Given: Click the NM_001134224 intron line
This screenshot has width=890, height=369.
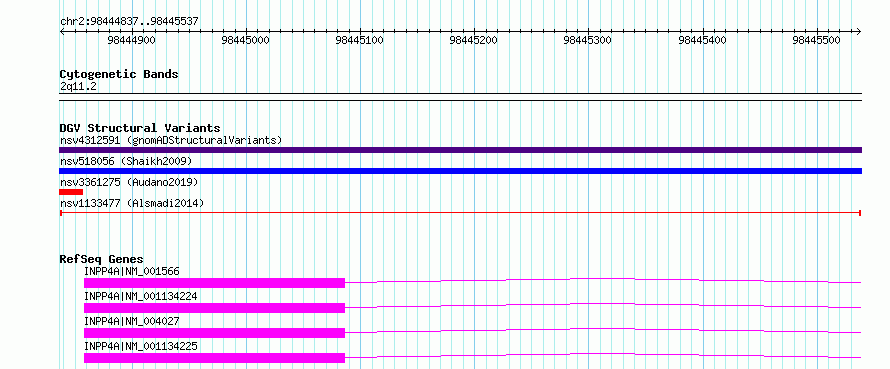Looking at the screenshot, I should [603, 304].
